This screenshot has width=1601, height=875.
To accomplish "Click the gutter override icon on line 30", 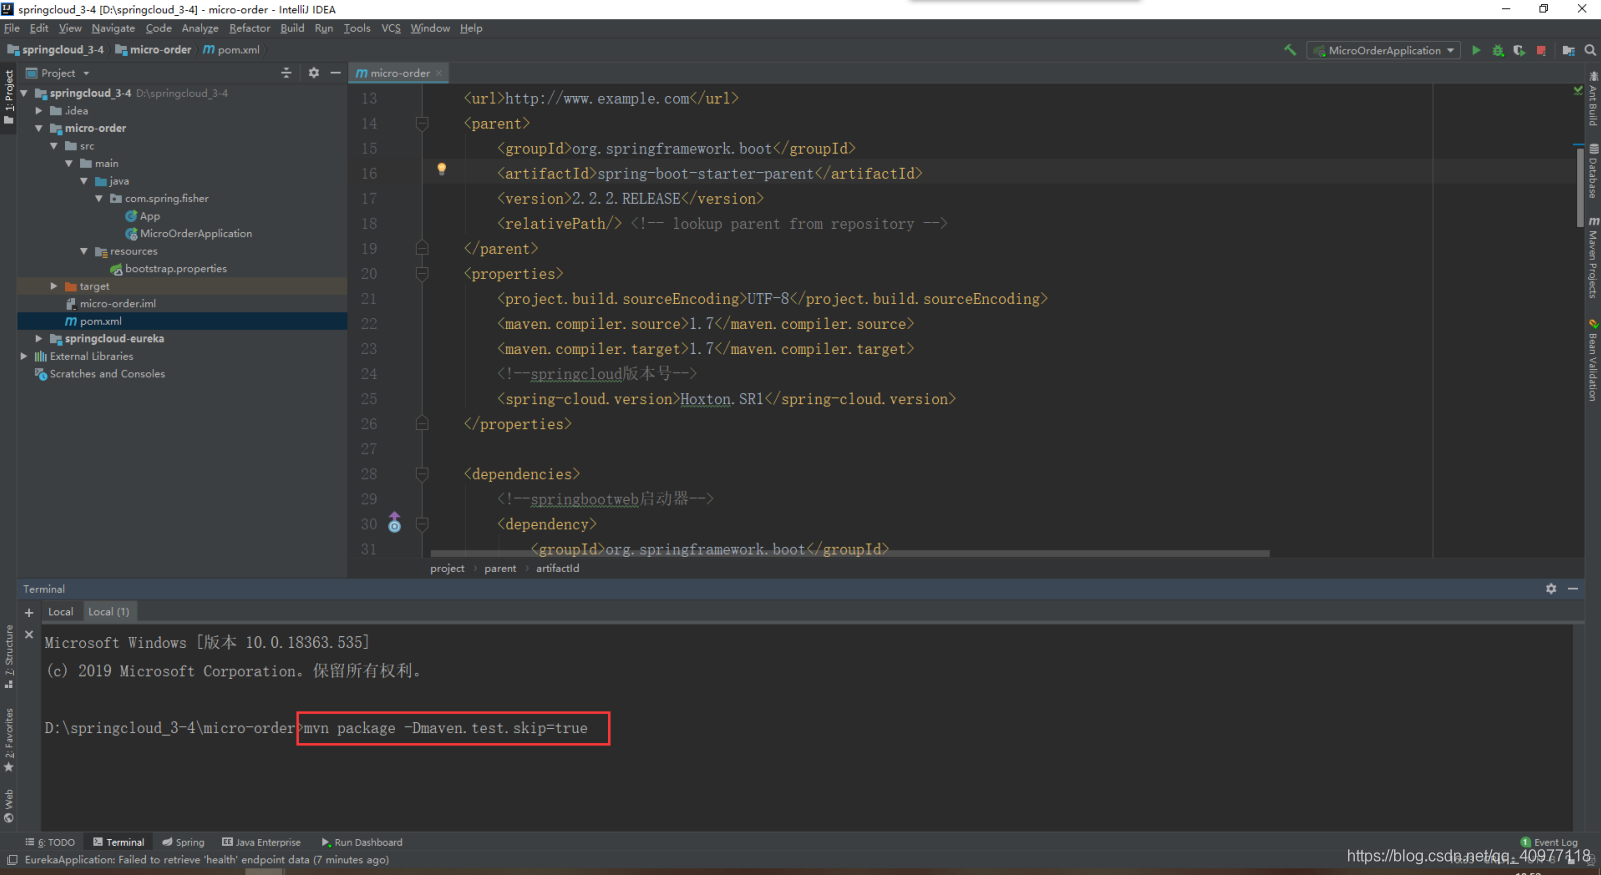I will [x=394, y=522].
